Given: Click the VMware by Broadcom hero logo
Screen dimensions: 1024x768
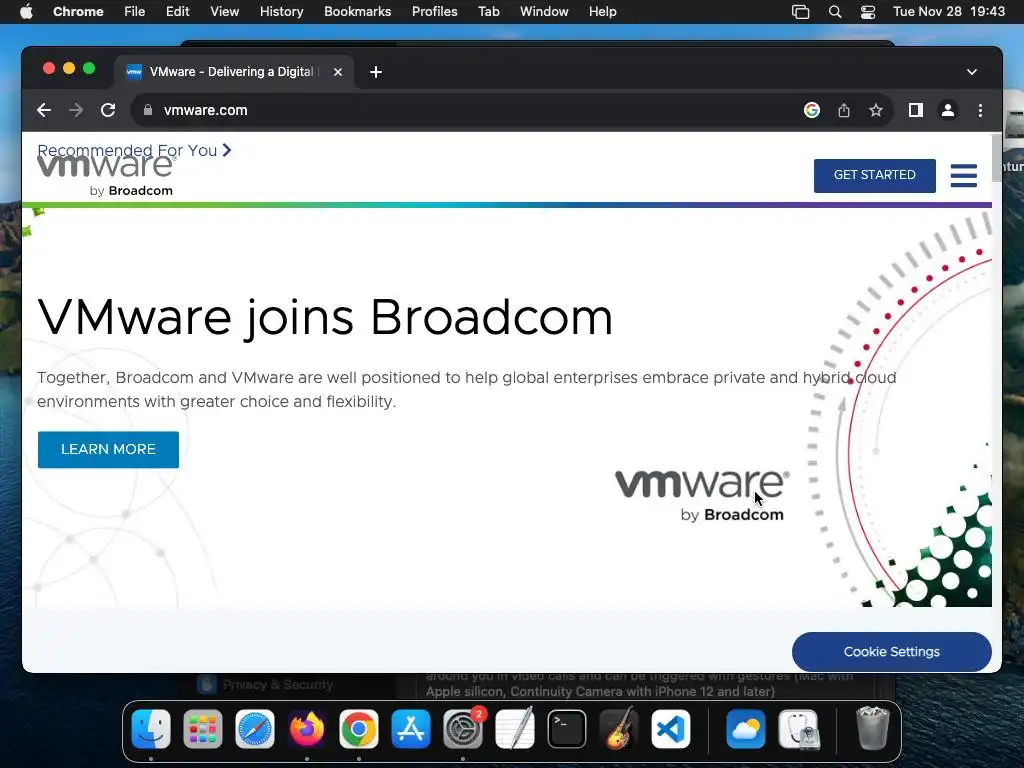Looking at the screenshot, I should click(701, 496).
